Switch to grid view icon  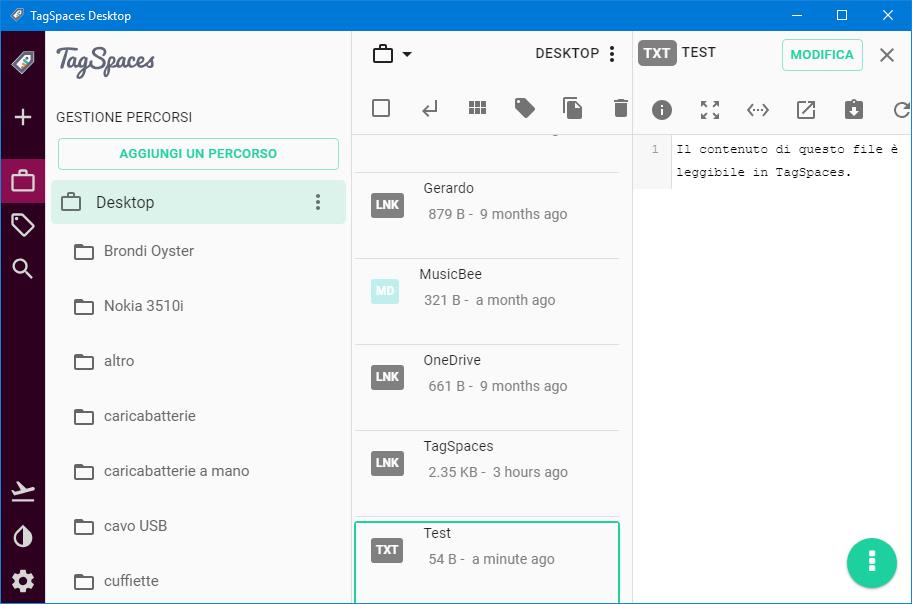[478, 108]
